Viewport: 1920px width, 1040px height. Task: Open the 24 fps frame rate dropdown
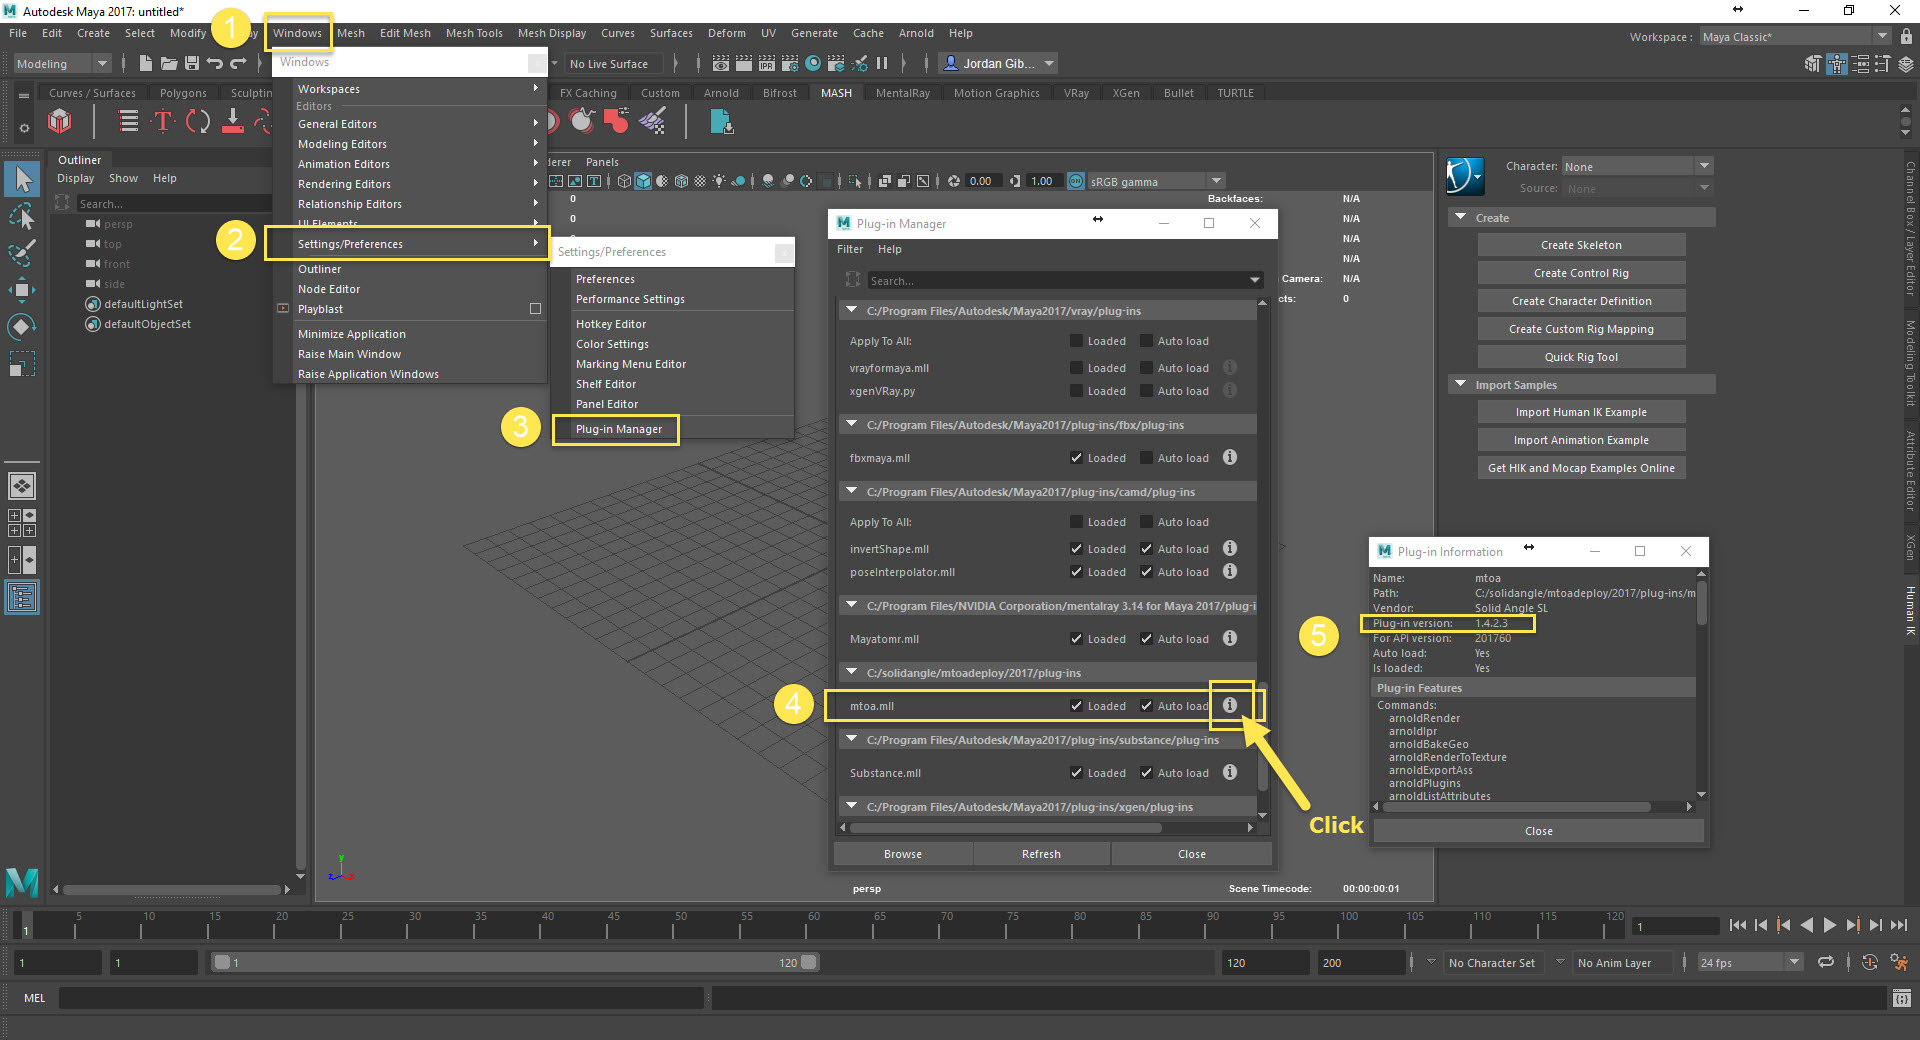tap(1750, 962)
